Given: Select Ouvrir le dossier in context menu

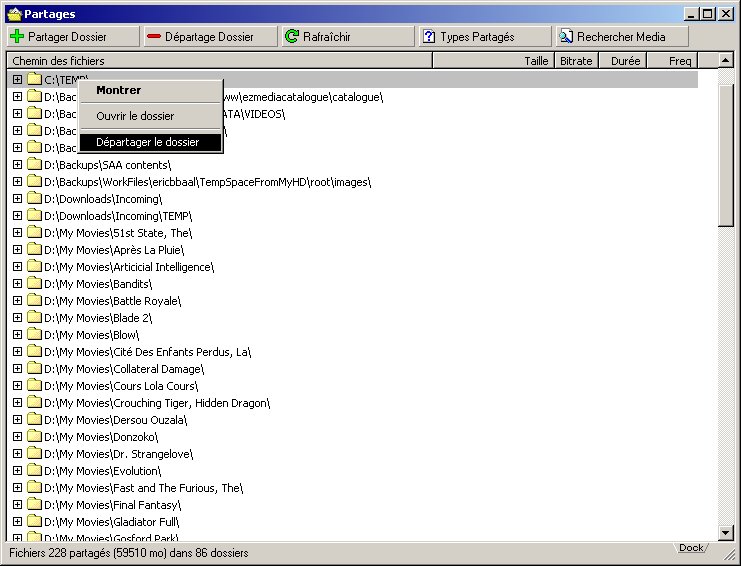Looking at the screenshot, I should [x=135, y=117].
